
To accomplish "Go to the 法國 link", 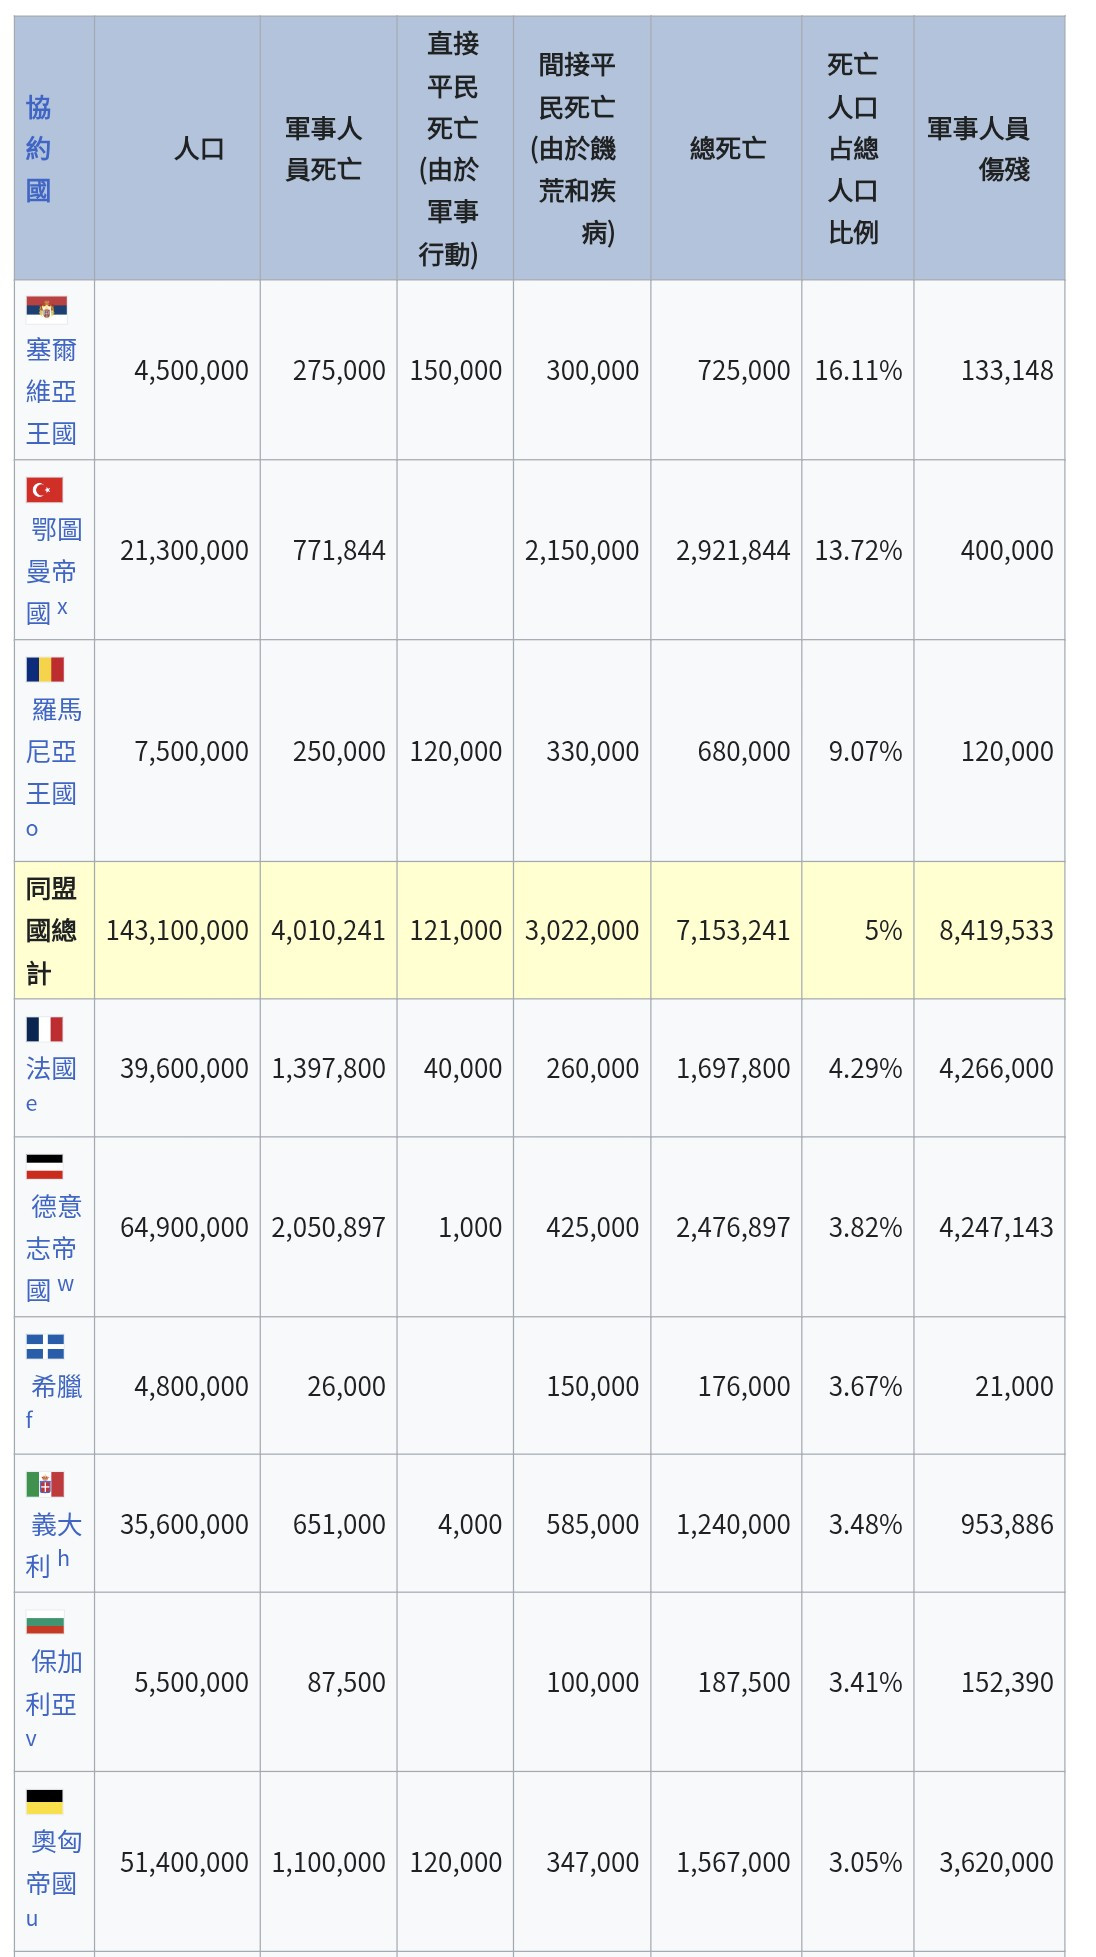I will tap(51, 1068).
